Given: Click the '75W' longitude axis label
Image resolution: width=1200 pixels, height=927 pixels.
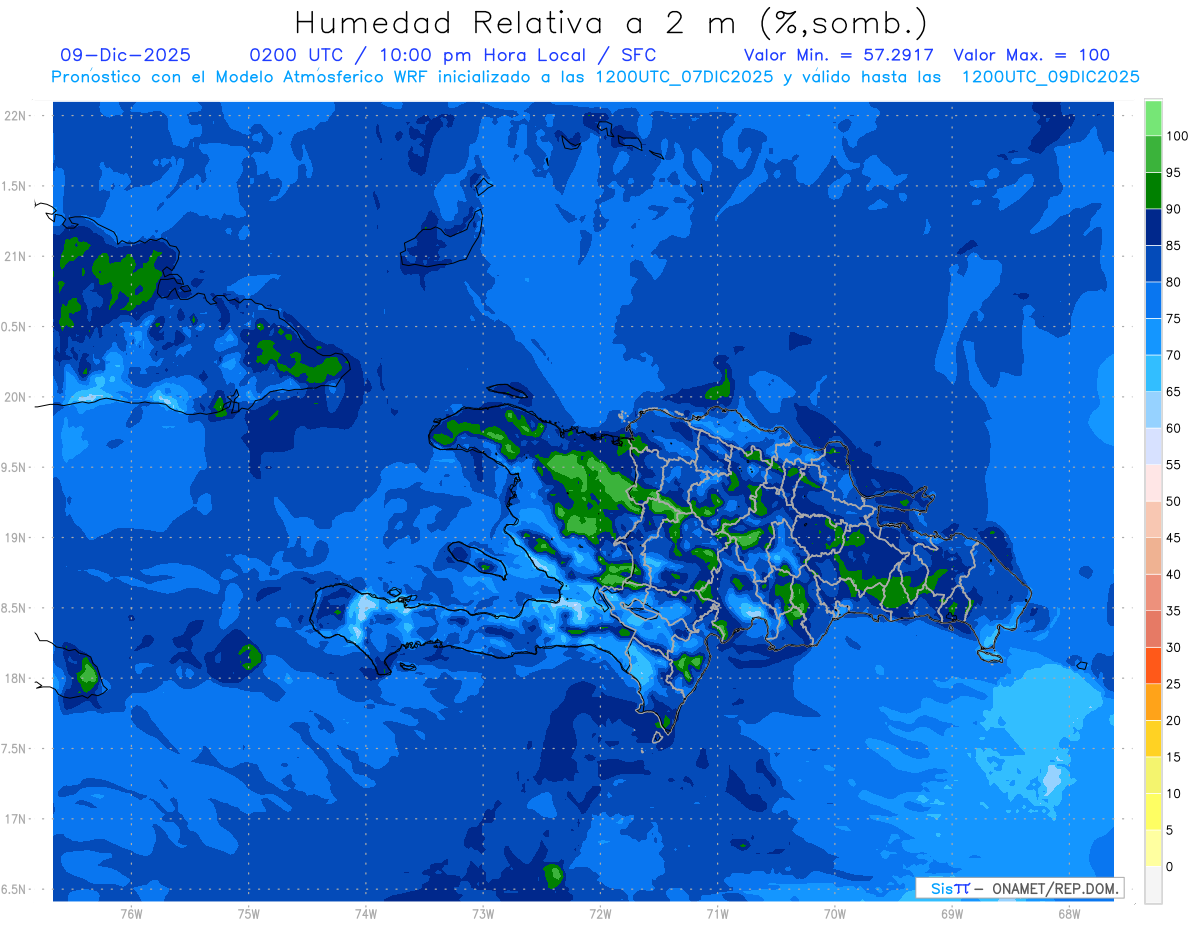Looking at the screenshot, I should click(249, 913).
